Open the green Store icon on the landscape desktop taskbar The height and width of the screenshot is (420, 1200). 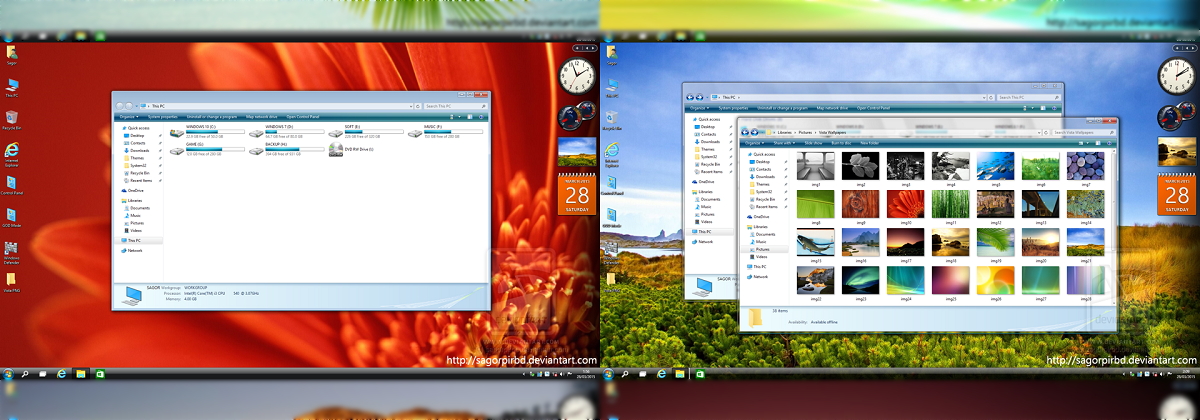click(698, 373)
